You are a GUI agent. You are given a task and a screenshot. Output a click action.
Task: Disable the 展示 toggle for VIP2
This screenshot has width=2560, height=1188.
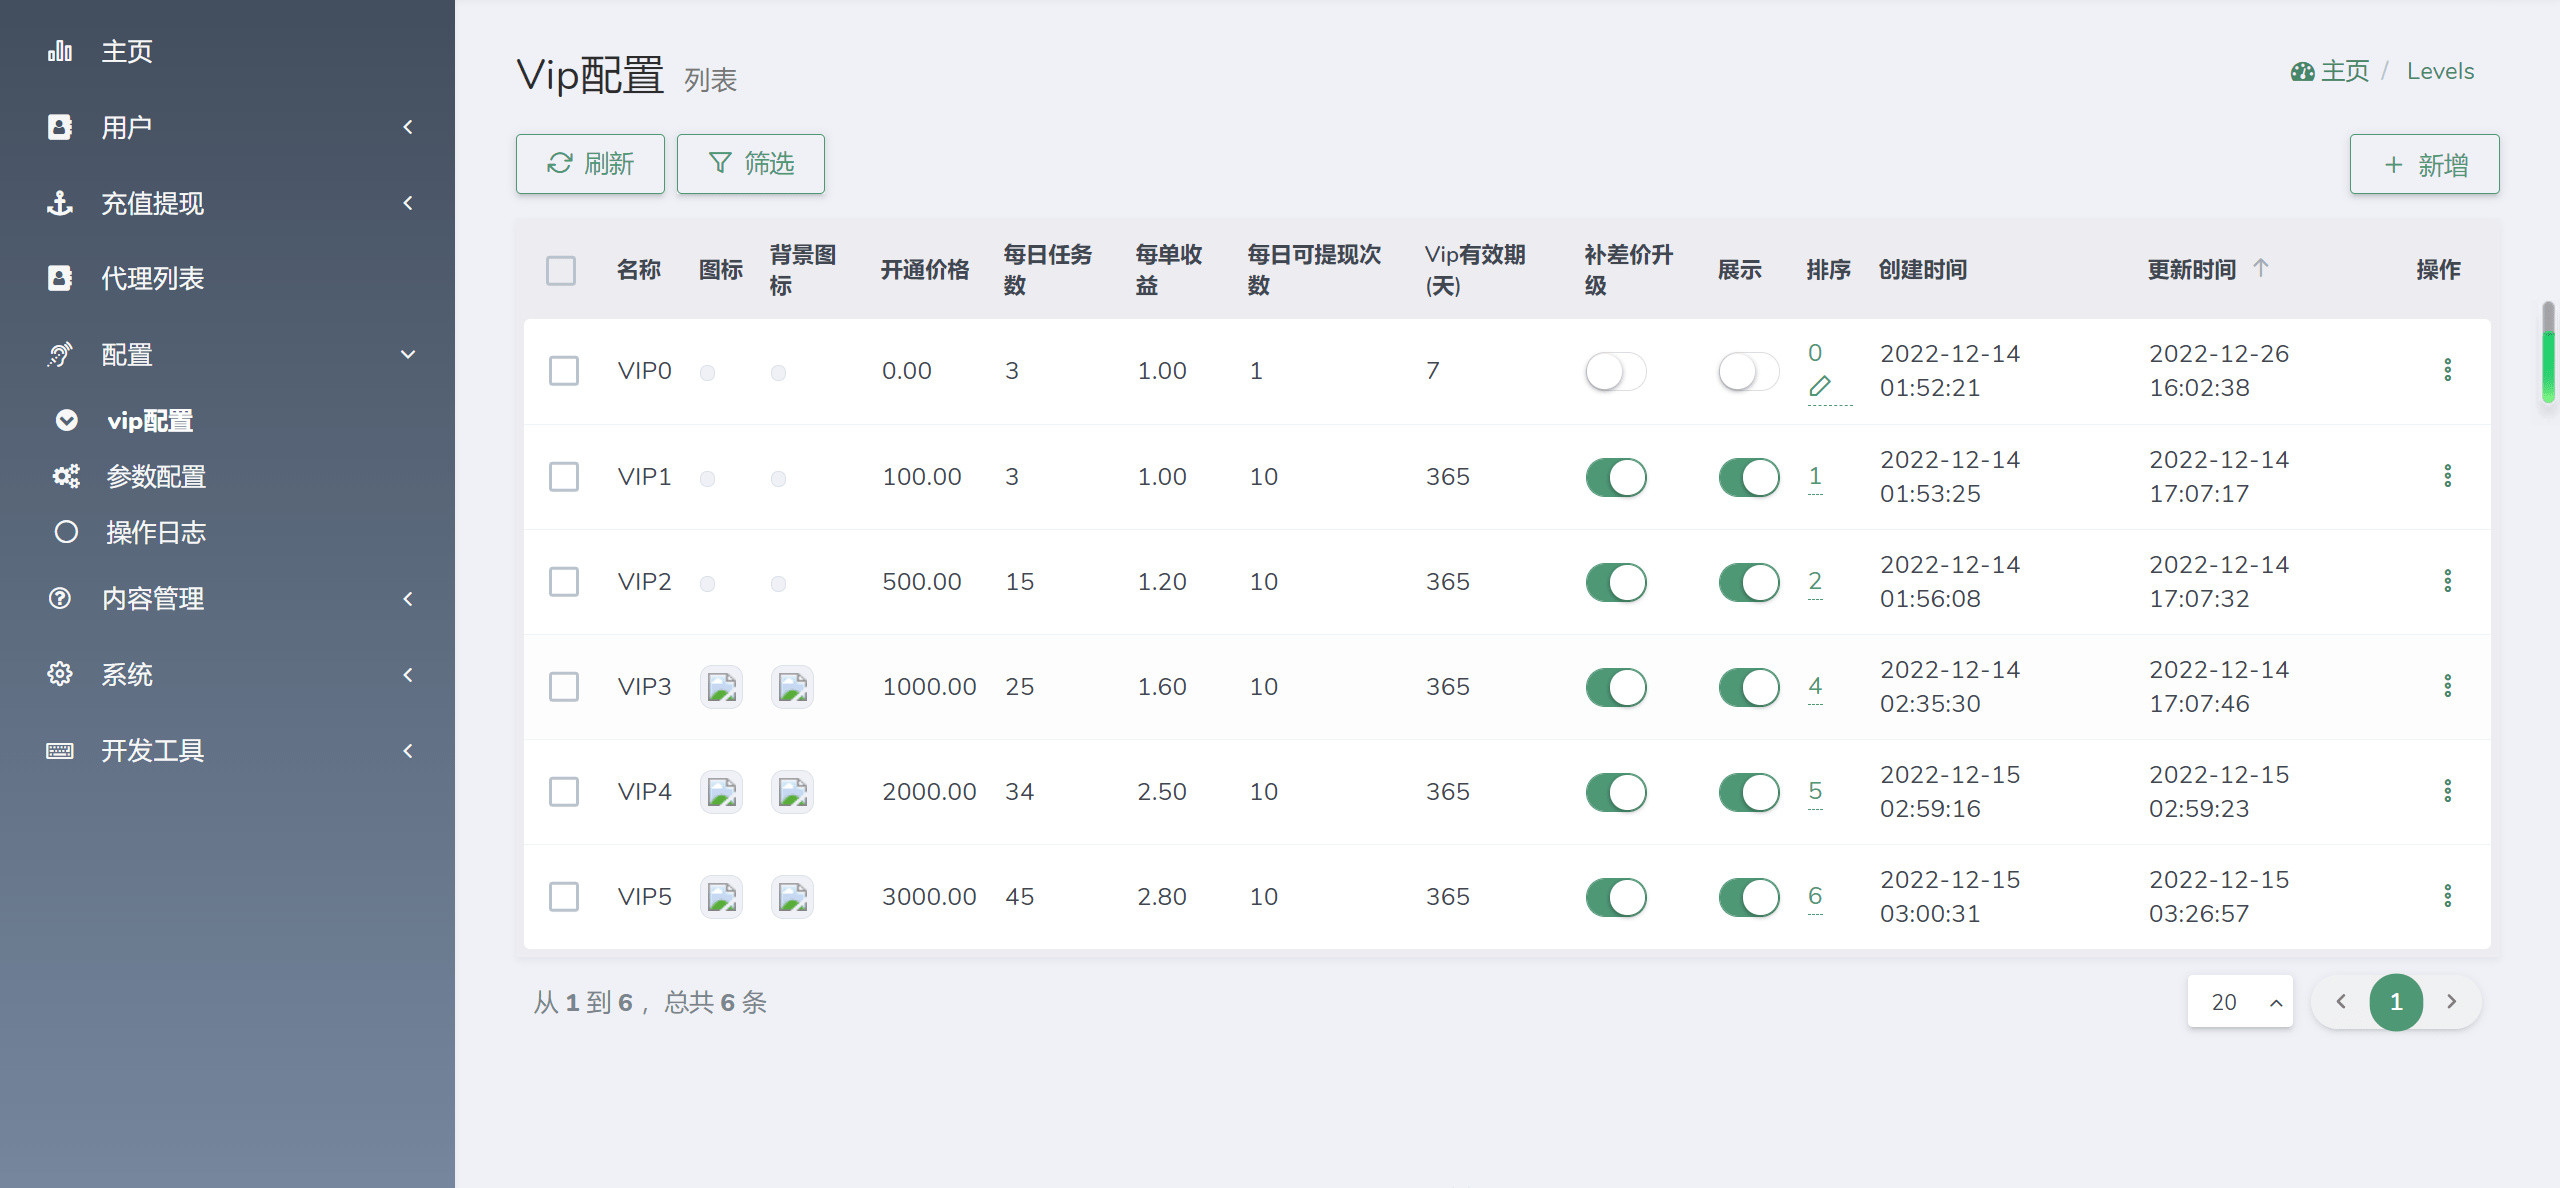coord(1748,582)
